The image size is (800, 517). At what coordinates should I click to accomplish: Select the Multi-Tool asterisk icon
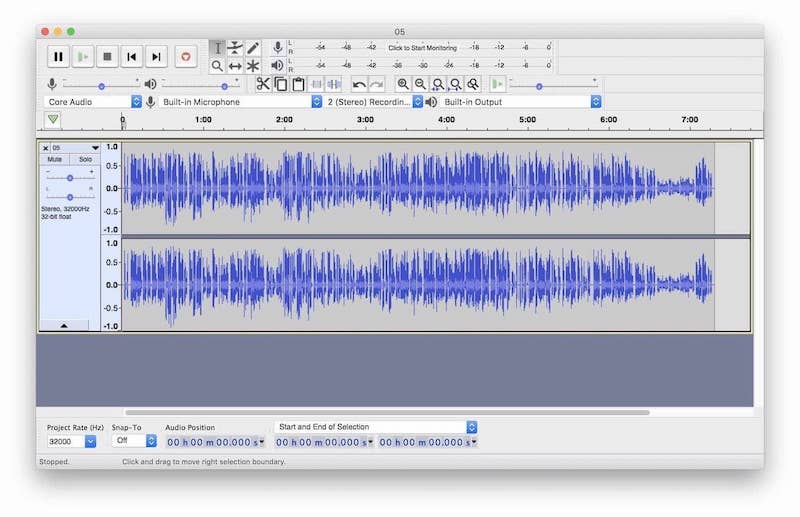[x=253, y=66]
